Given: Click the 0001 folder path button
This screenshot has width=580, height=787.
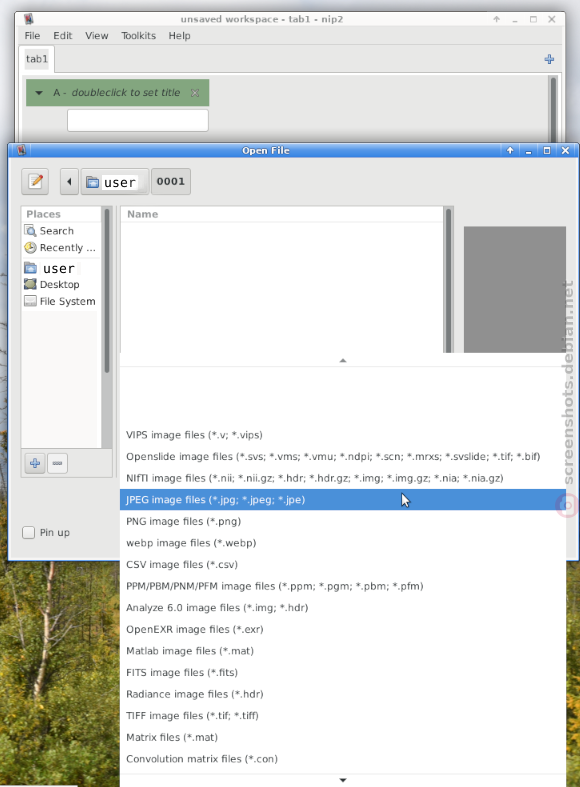Looking at the screenshot, I should pos(171,182).
